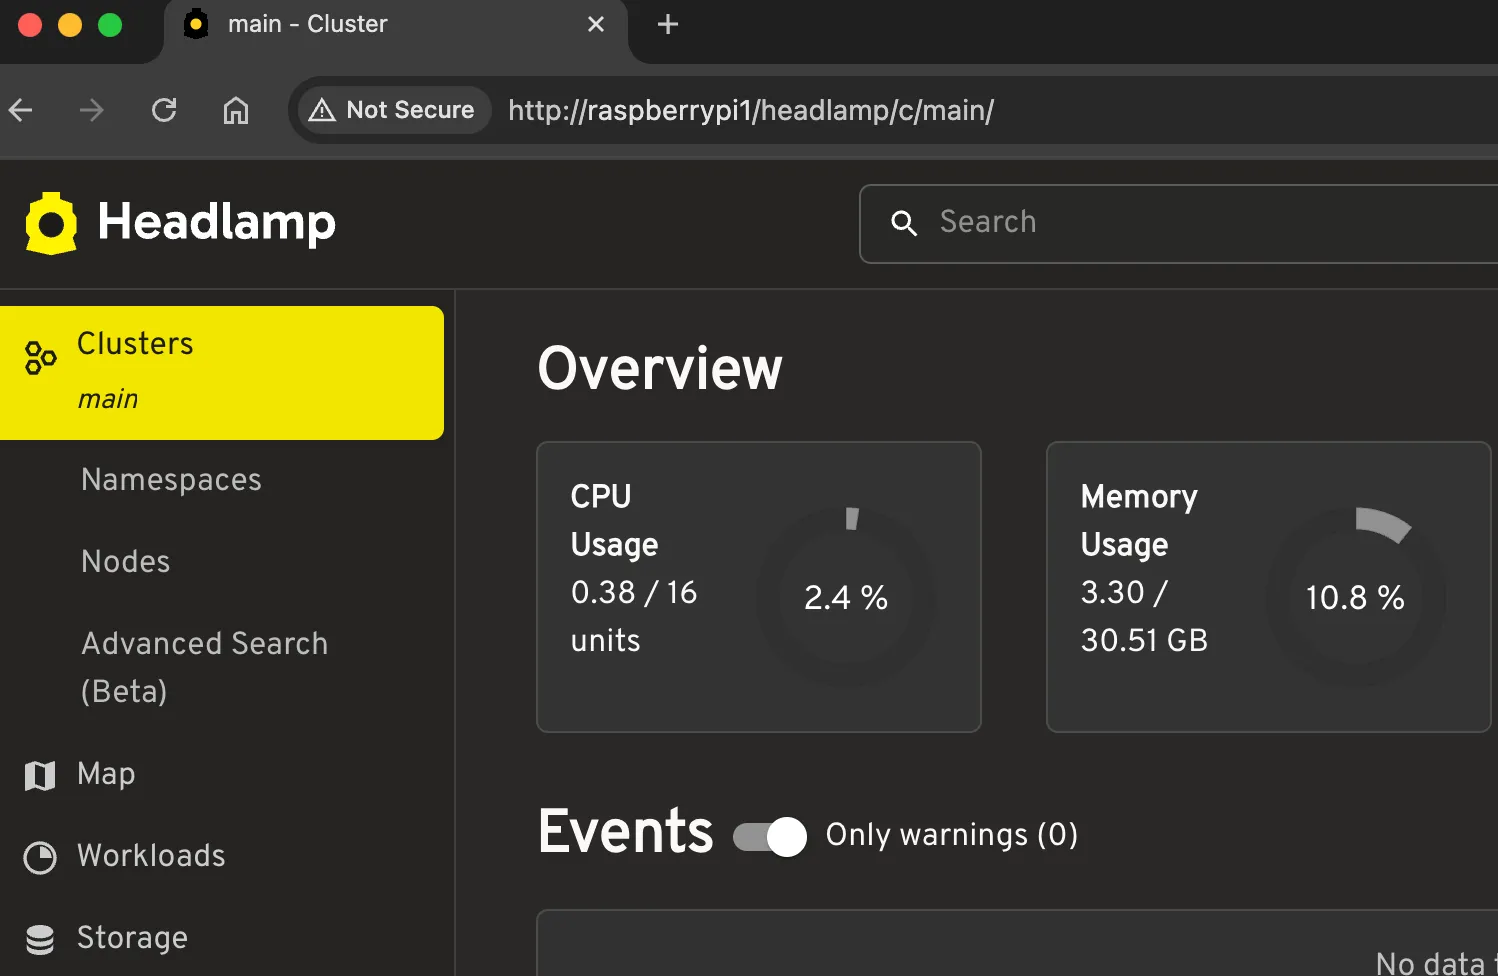Click the CPU usage gauge
The height and width of the screenshot is (976, 1498).
tap(847, 597)
